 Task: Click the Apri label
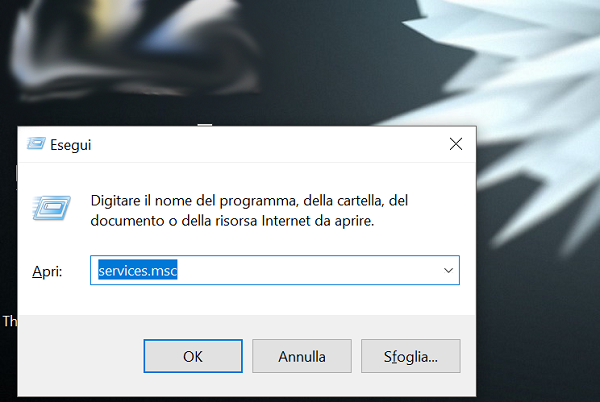(x=47, y=272)
